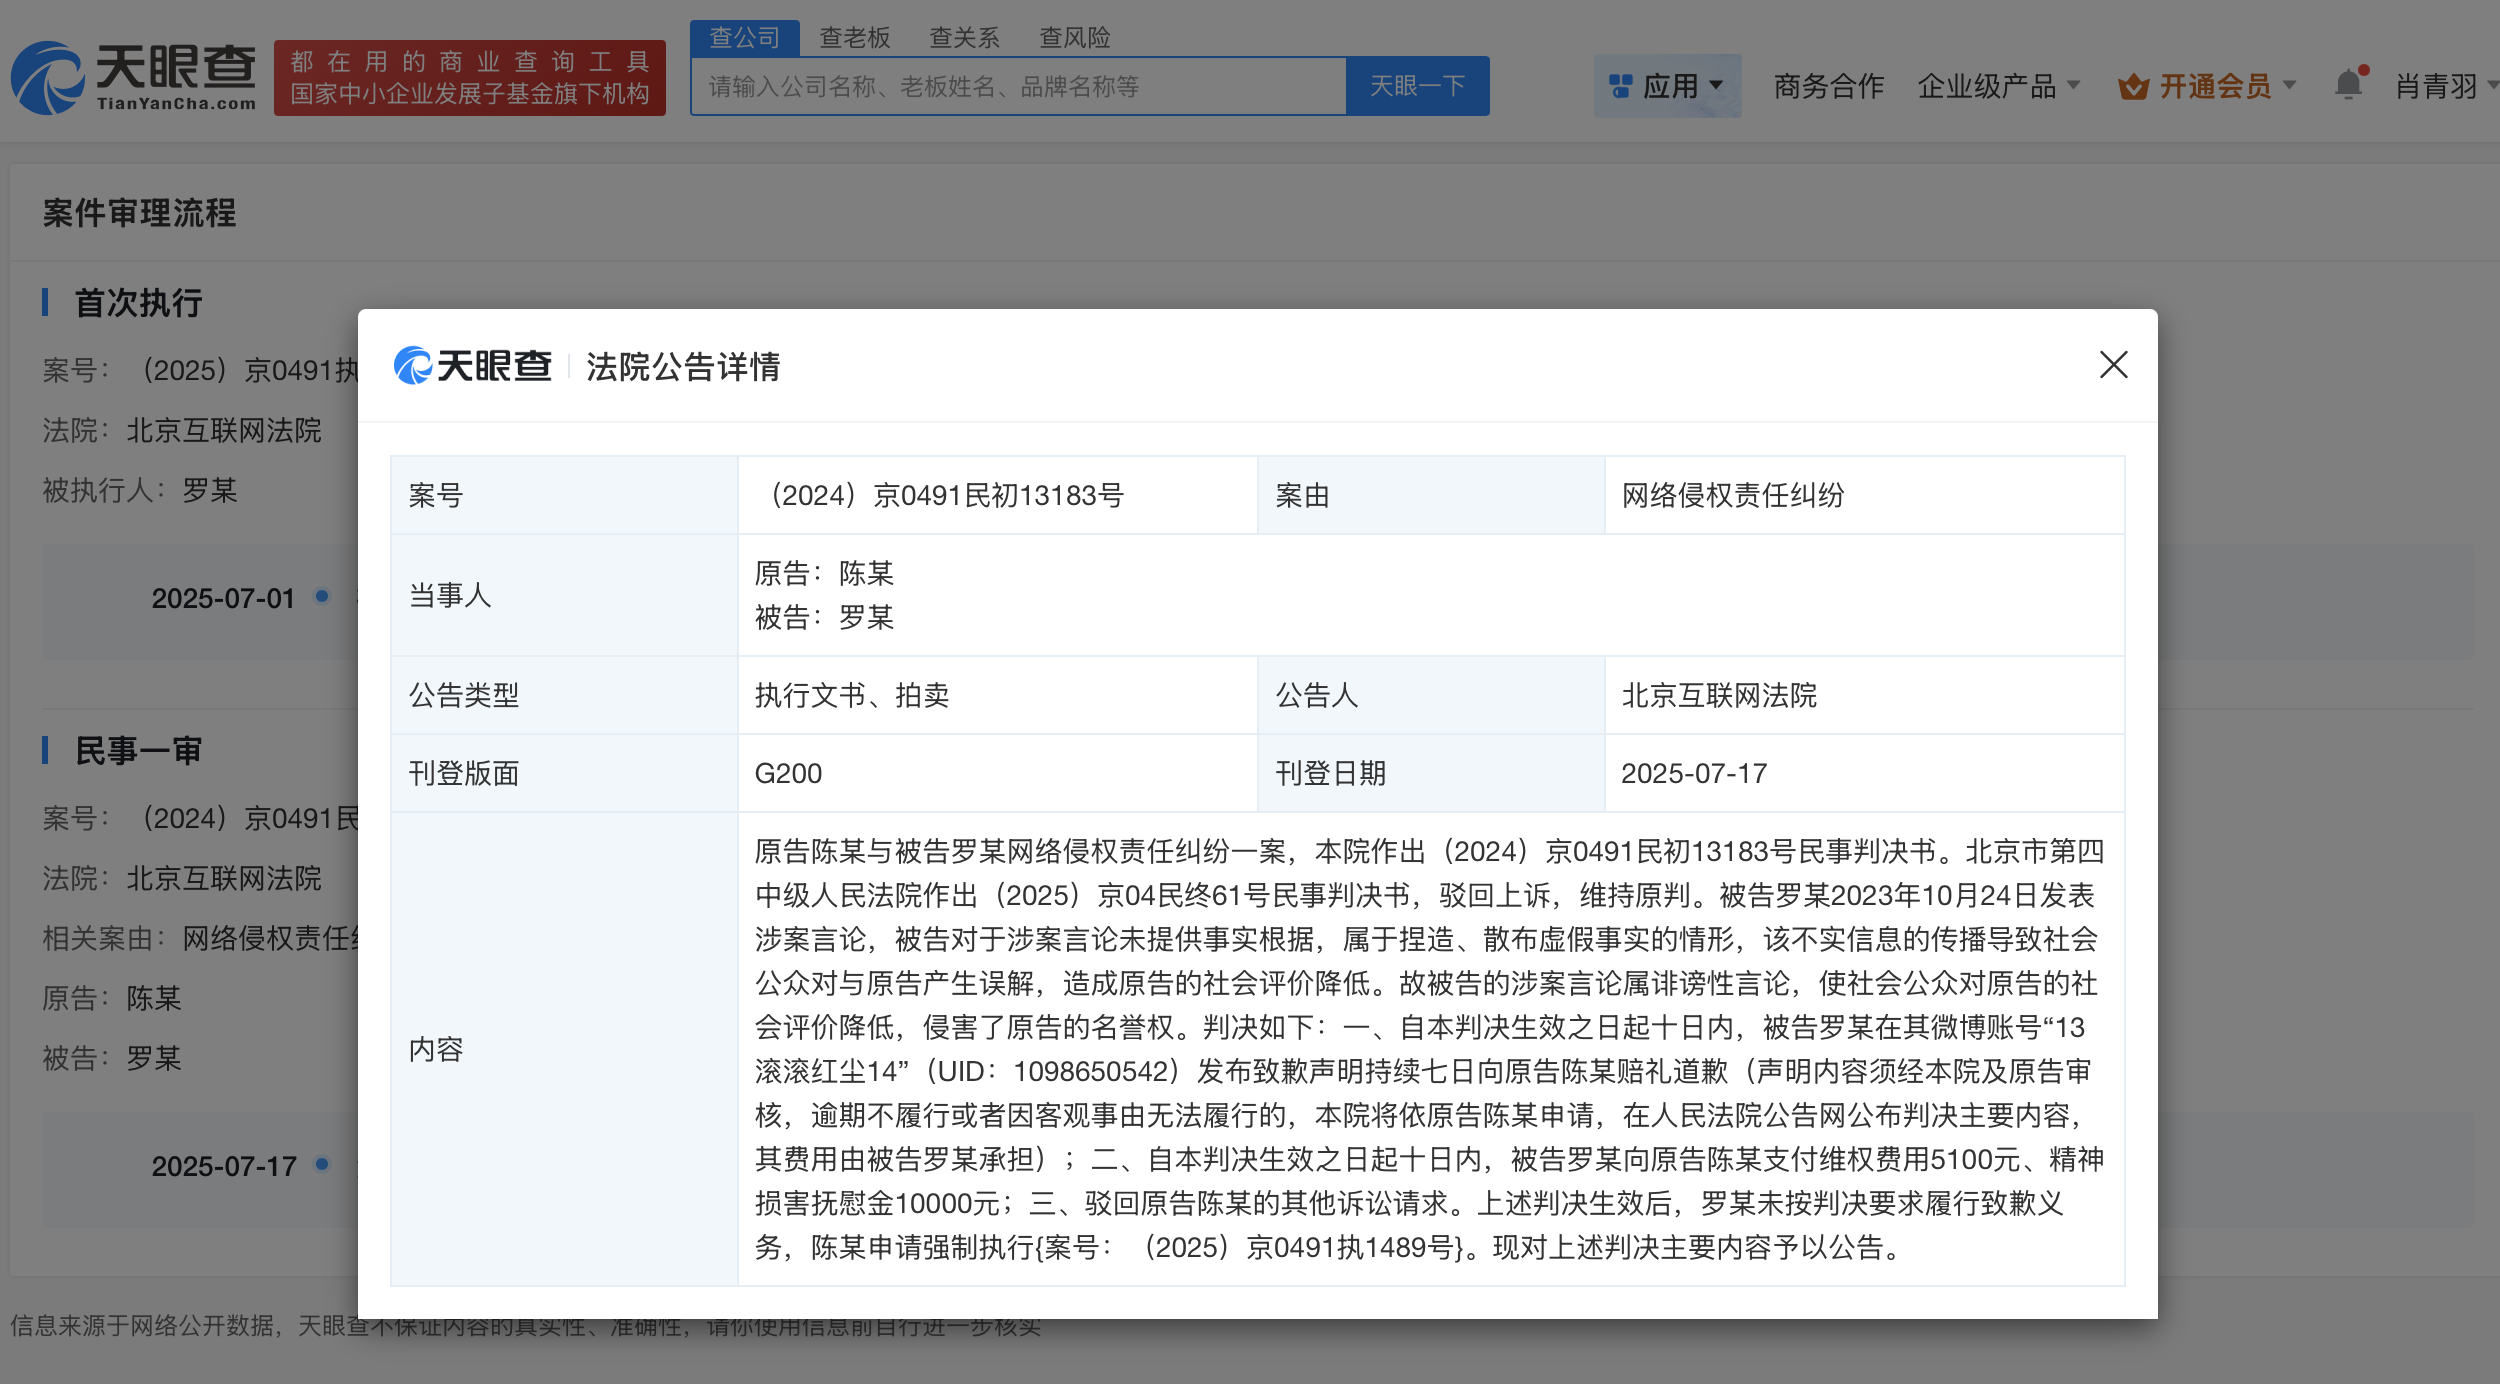2500x1384 pixels.
Task: Close the 法院公告详情 dialog
Action: tap(2113, 365)
